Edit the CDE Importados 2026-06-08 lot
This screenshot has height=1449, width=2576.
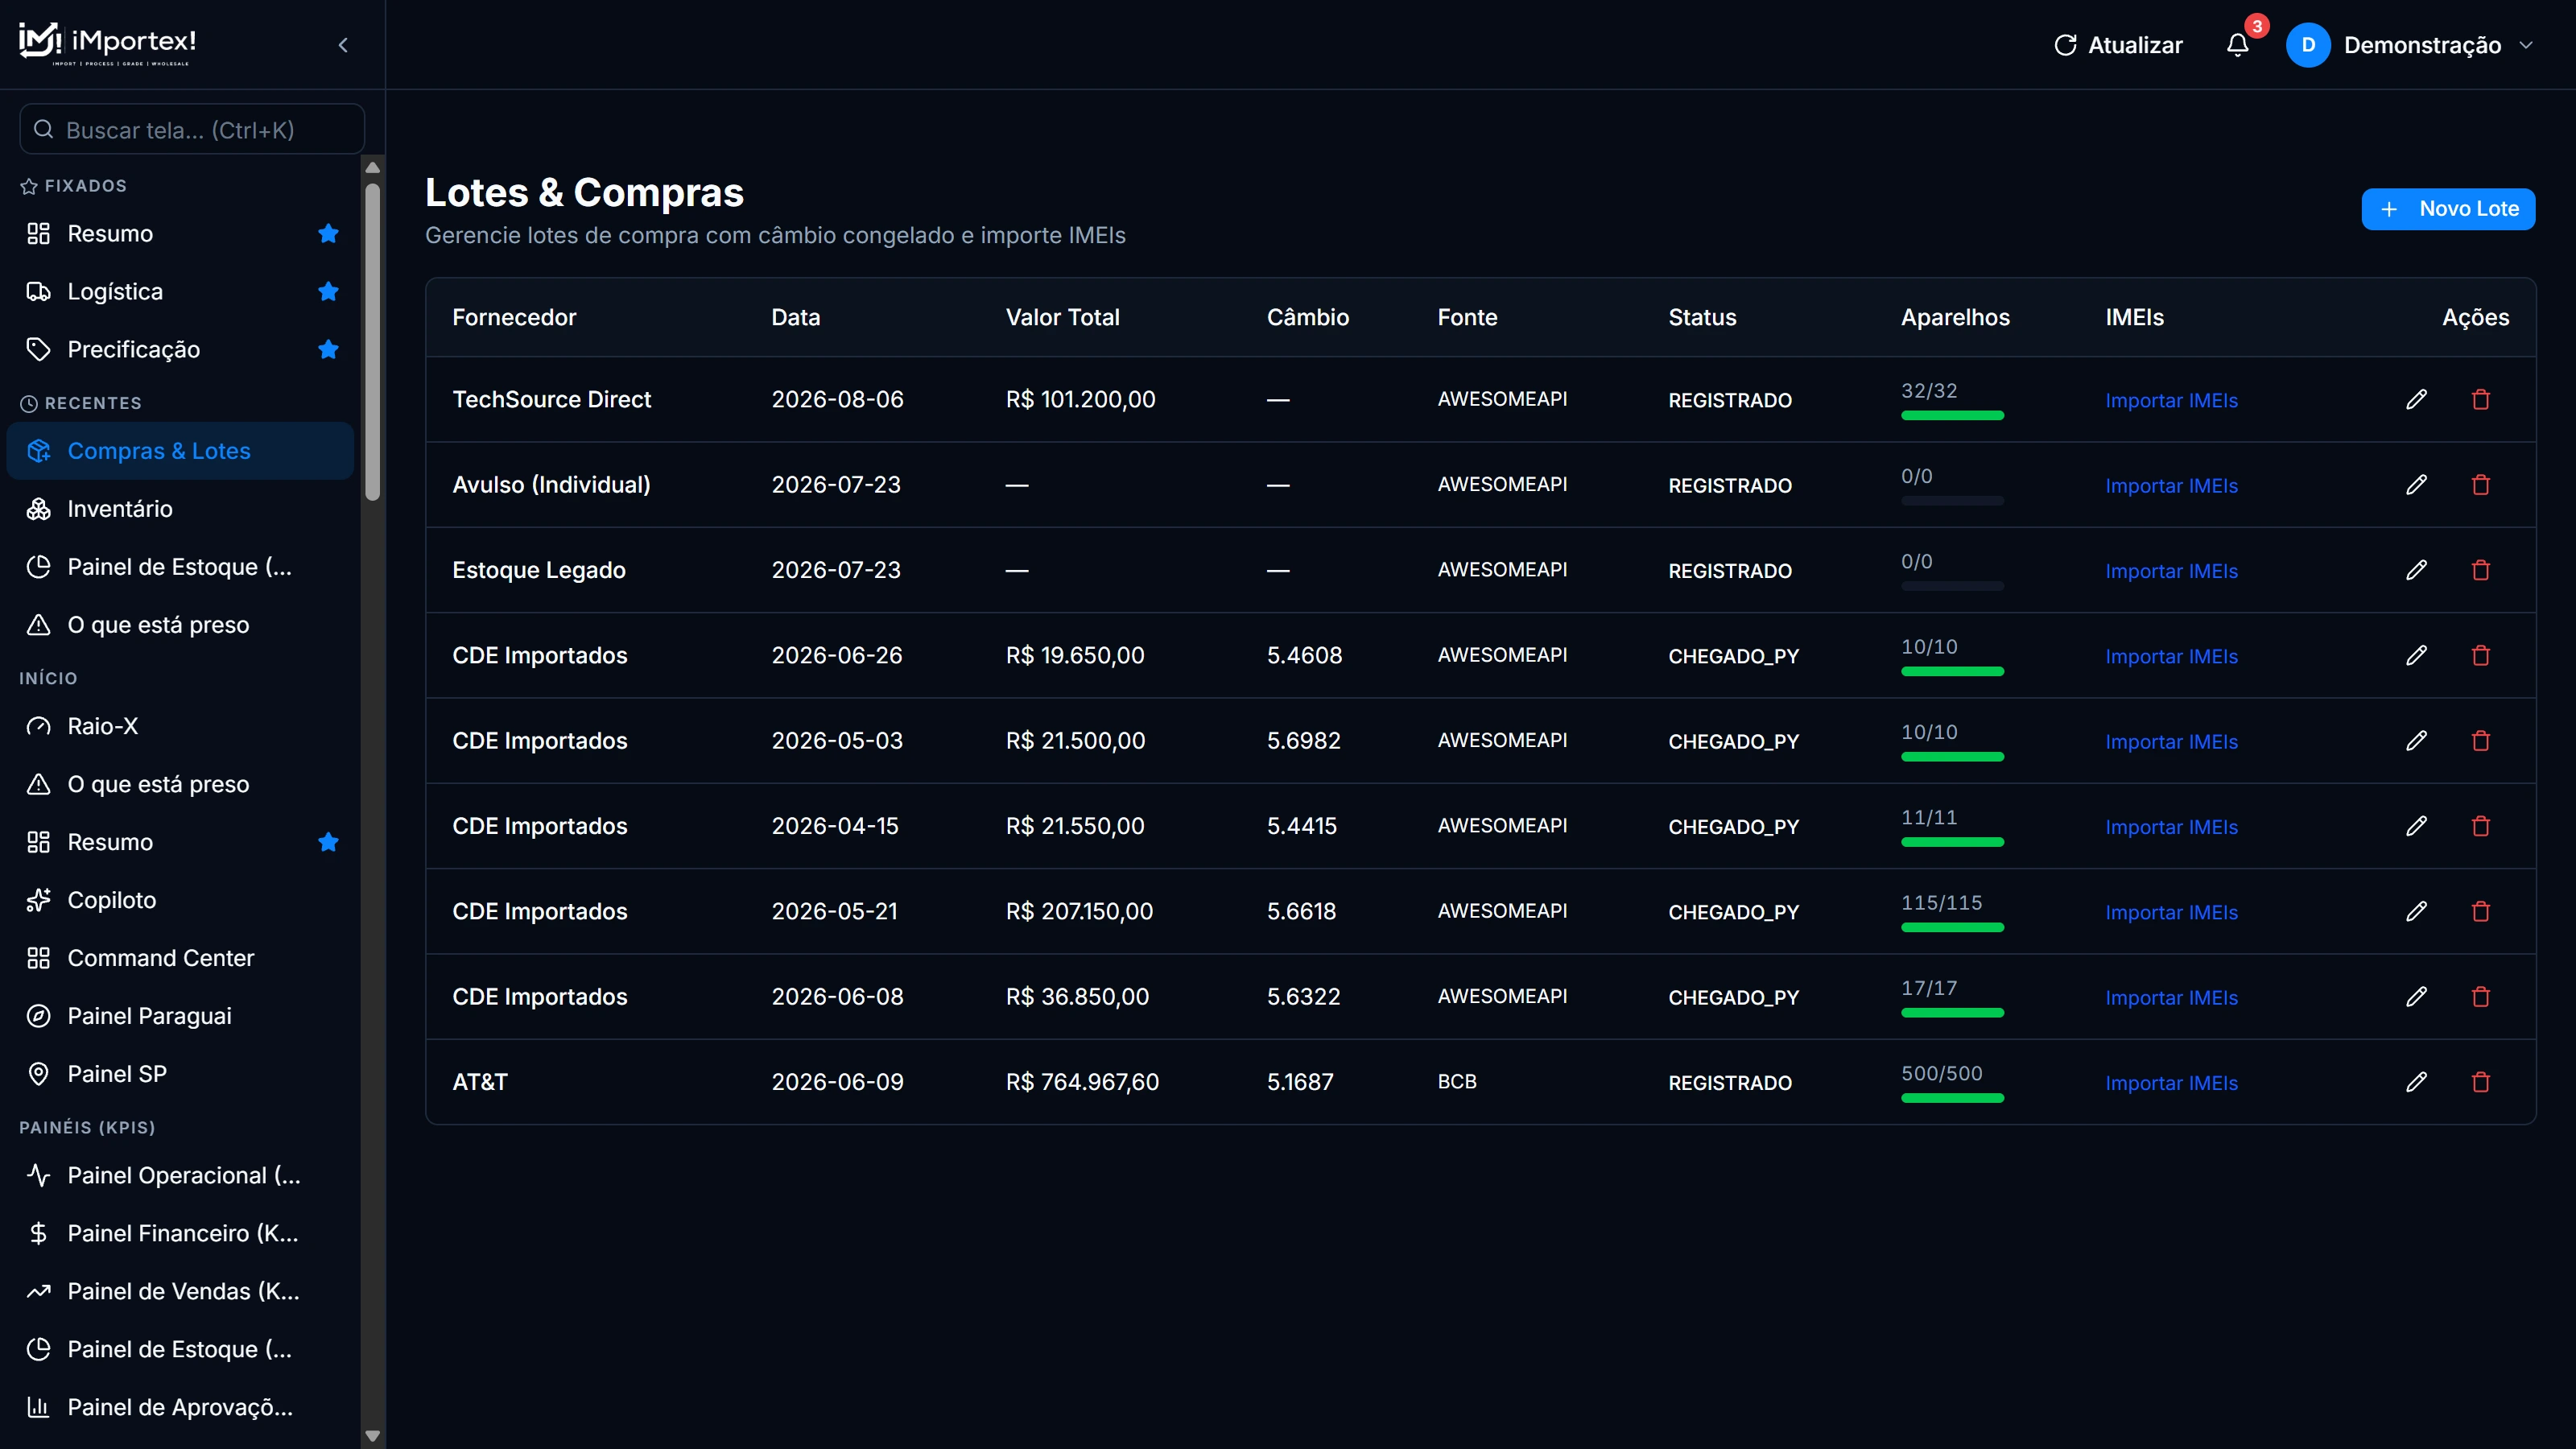point(2416,997)
